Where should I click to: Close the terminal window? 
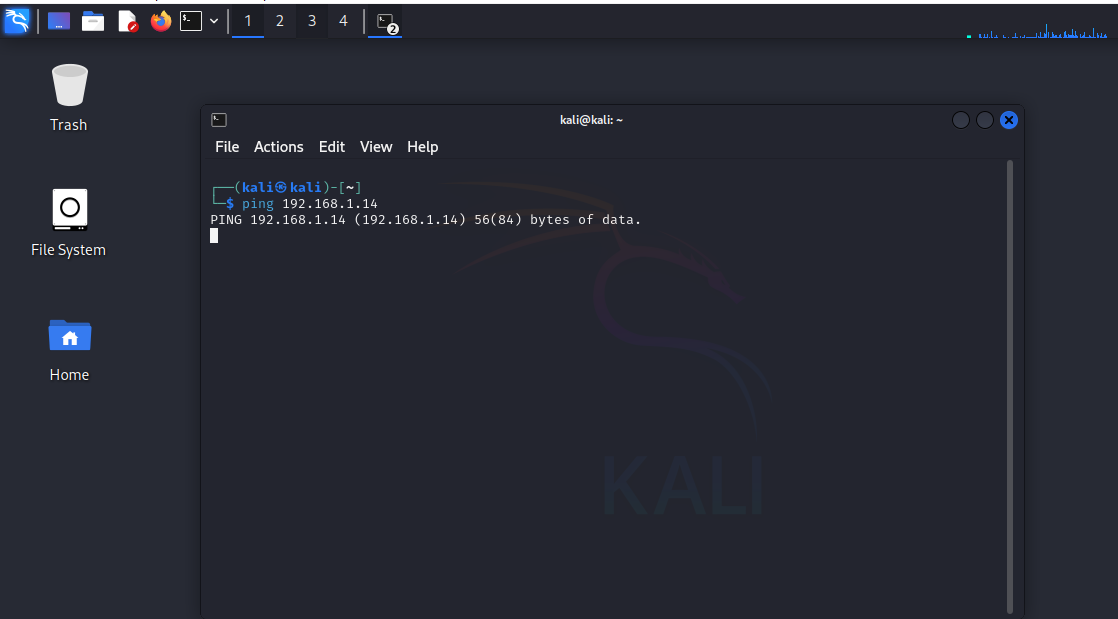click(1008, 120)
